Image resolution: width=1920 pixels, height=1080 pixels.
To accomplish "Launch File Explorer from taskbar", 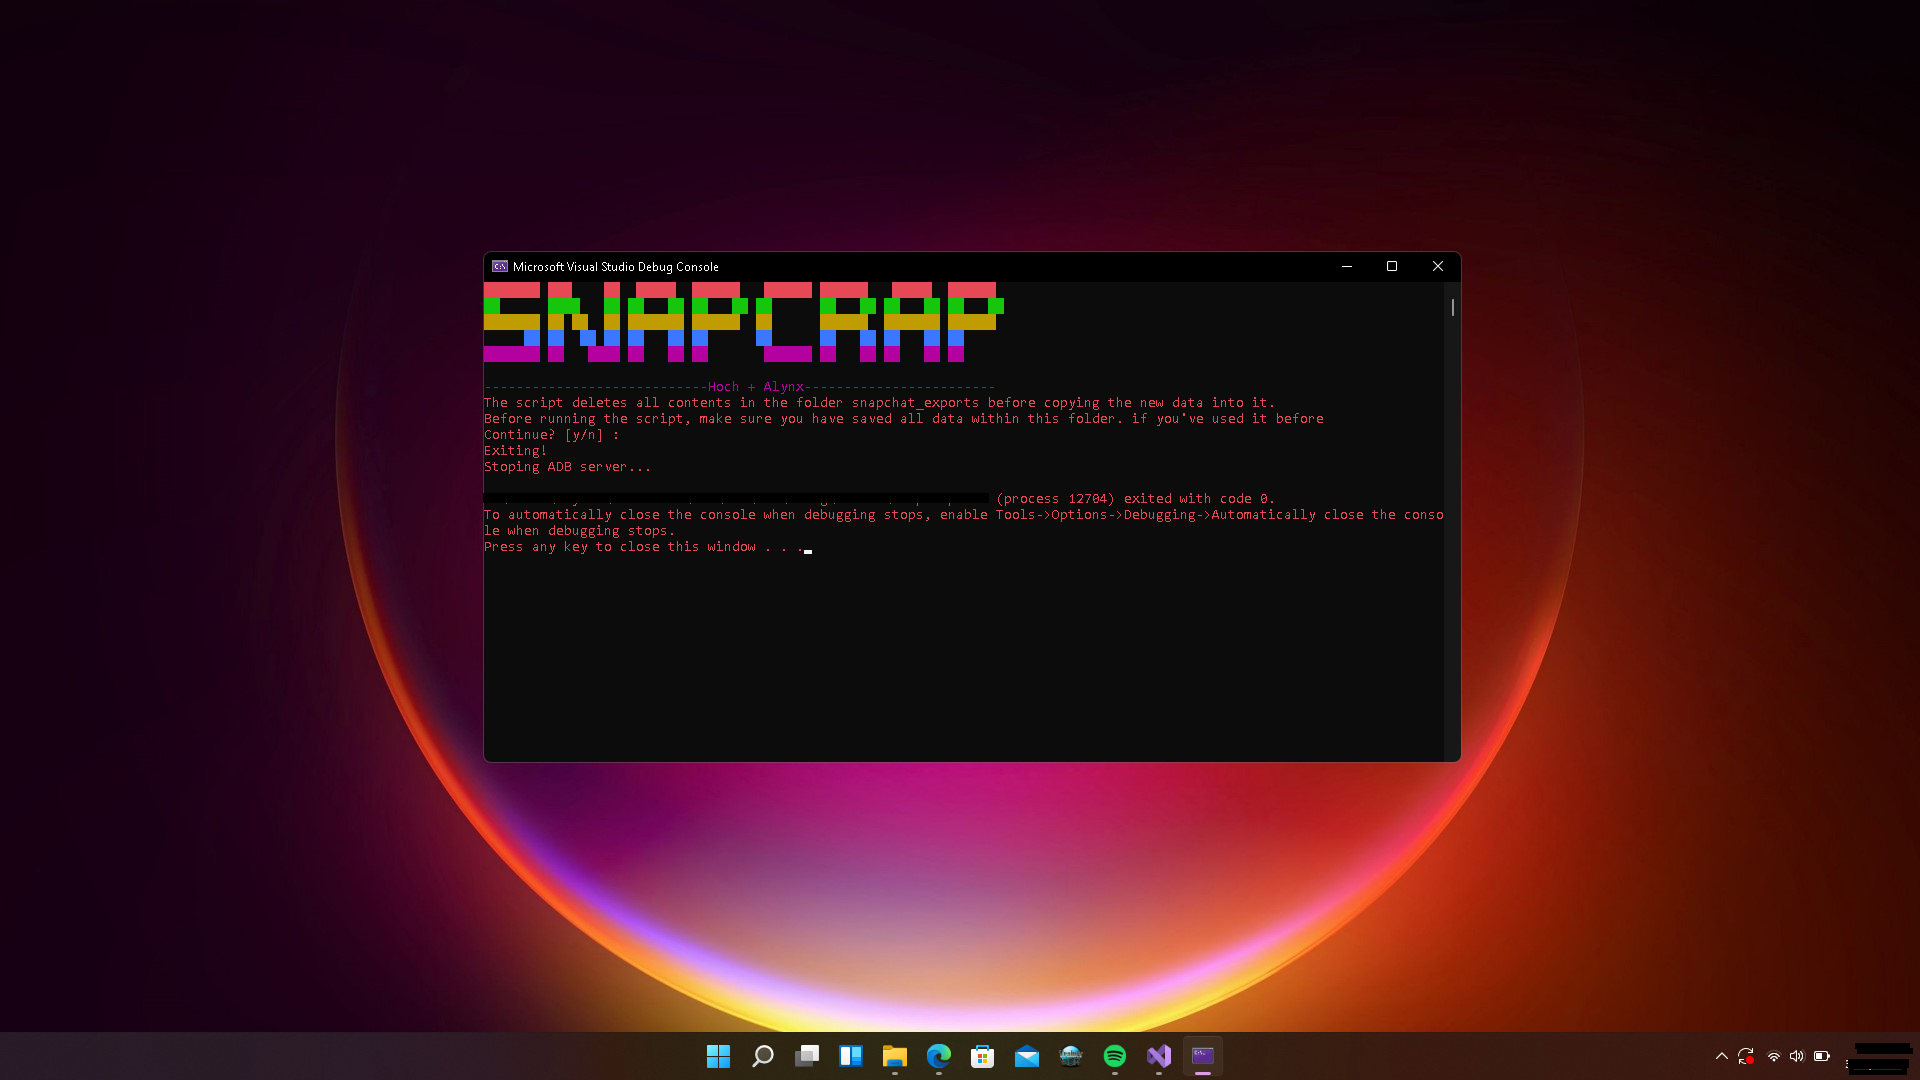I will coord(895,1056).
